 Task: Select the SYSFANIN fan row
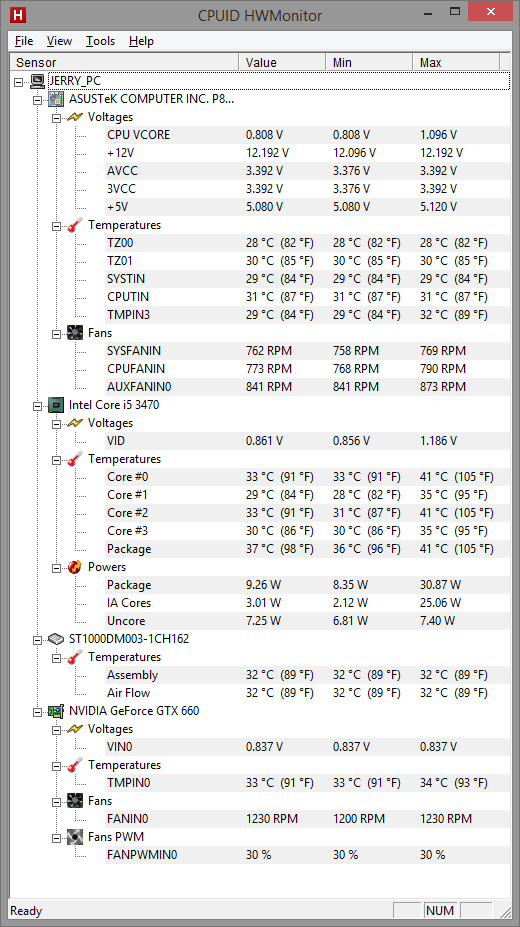[x=307, y=351]
